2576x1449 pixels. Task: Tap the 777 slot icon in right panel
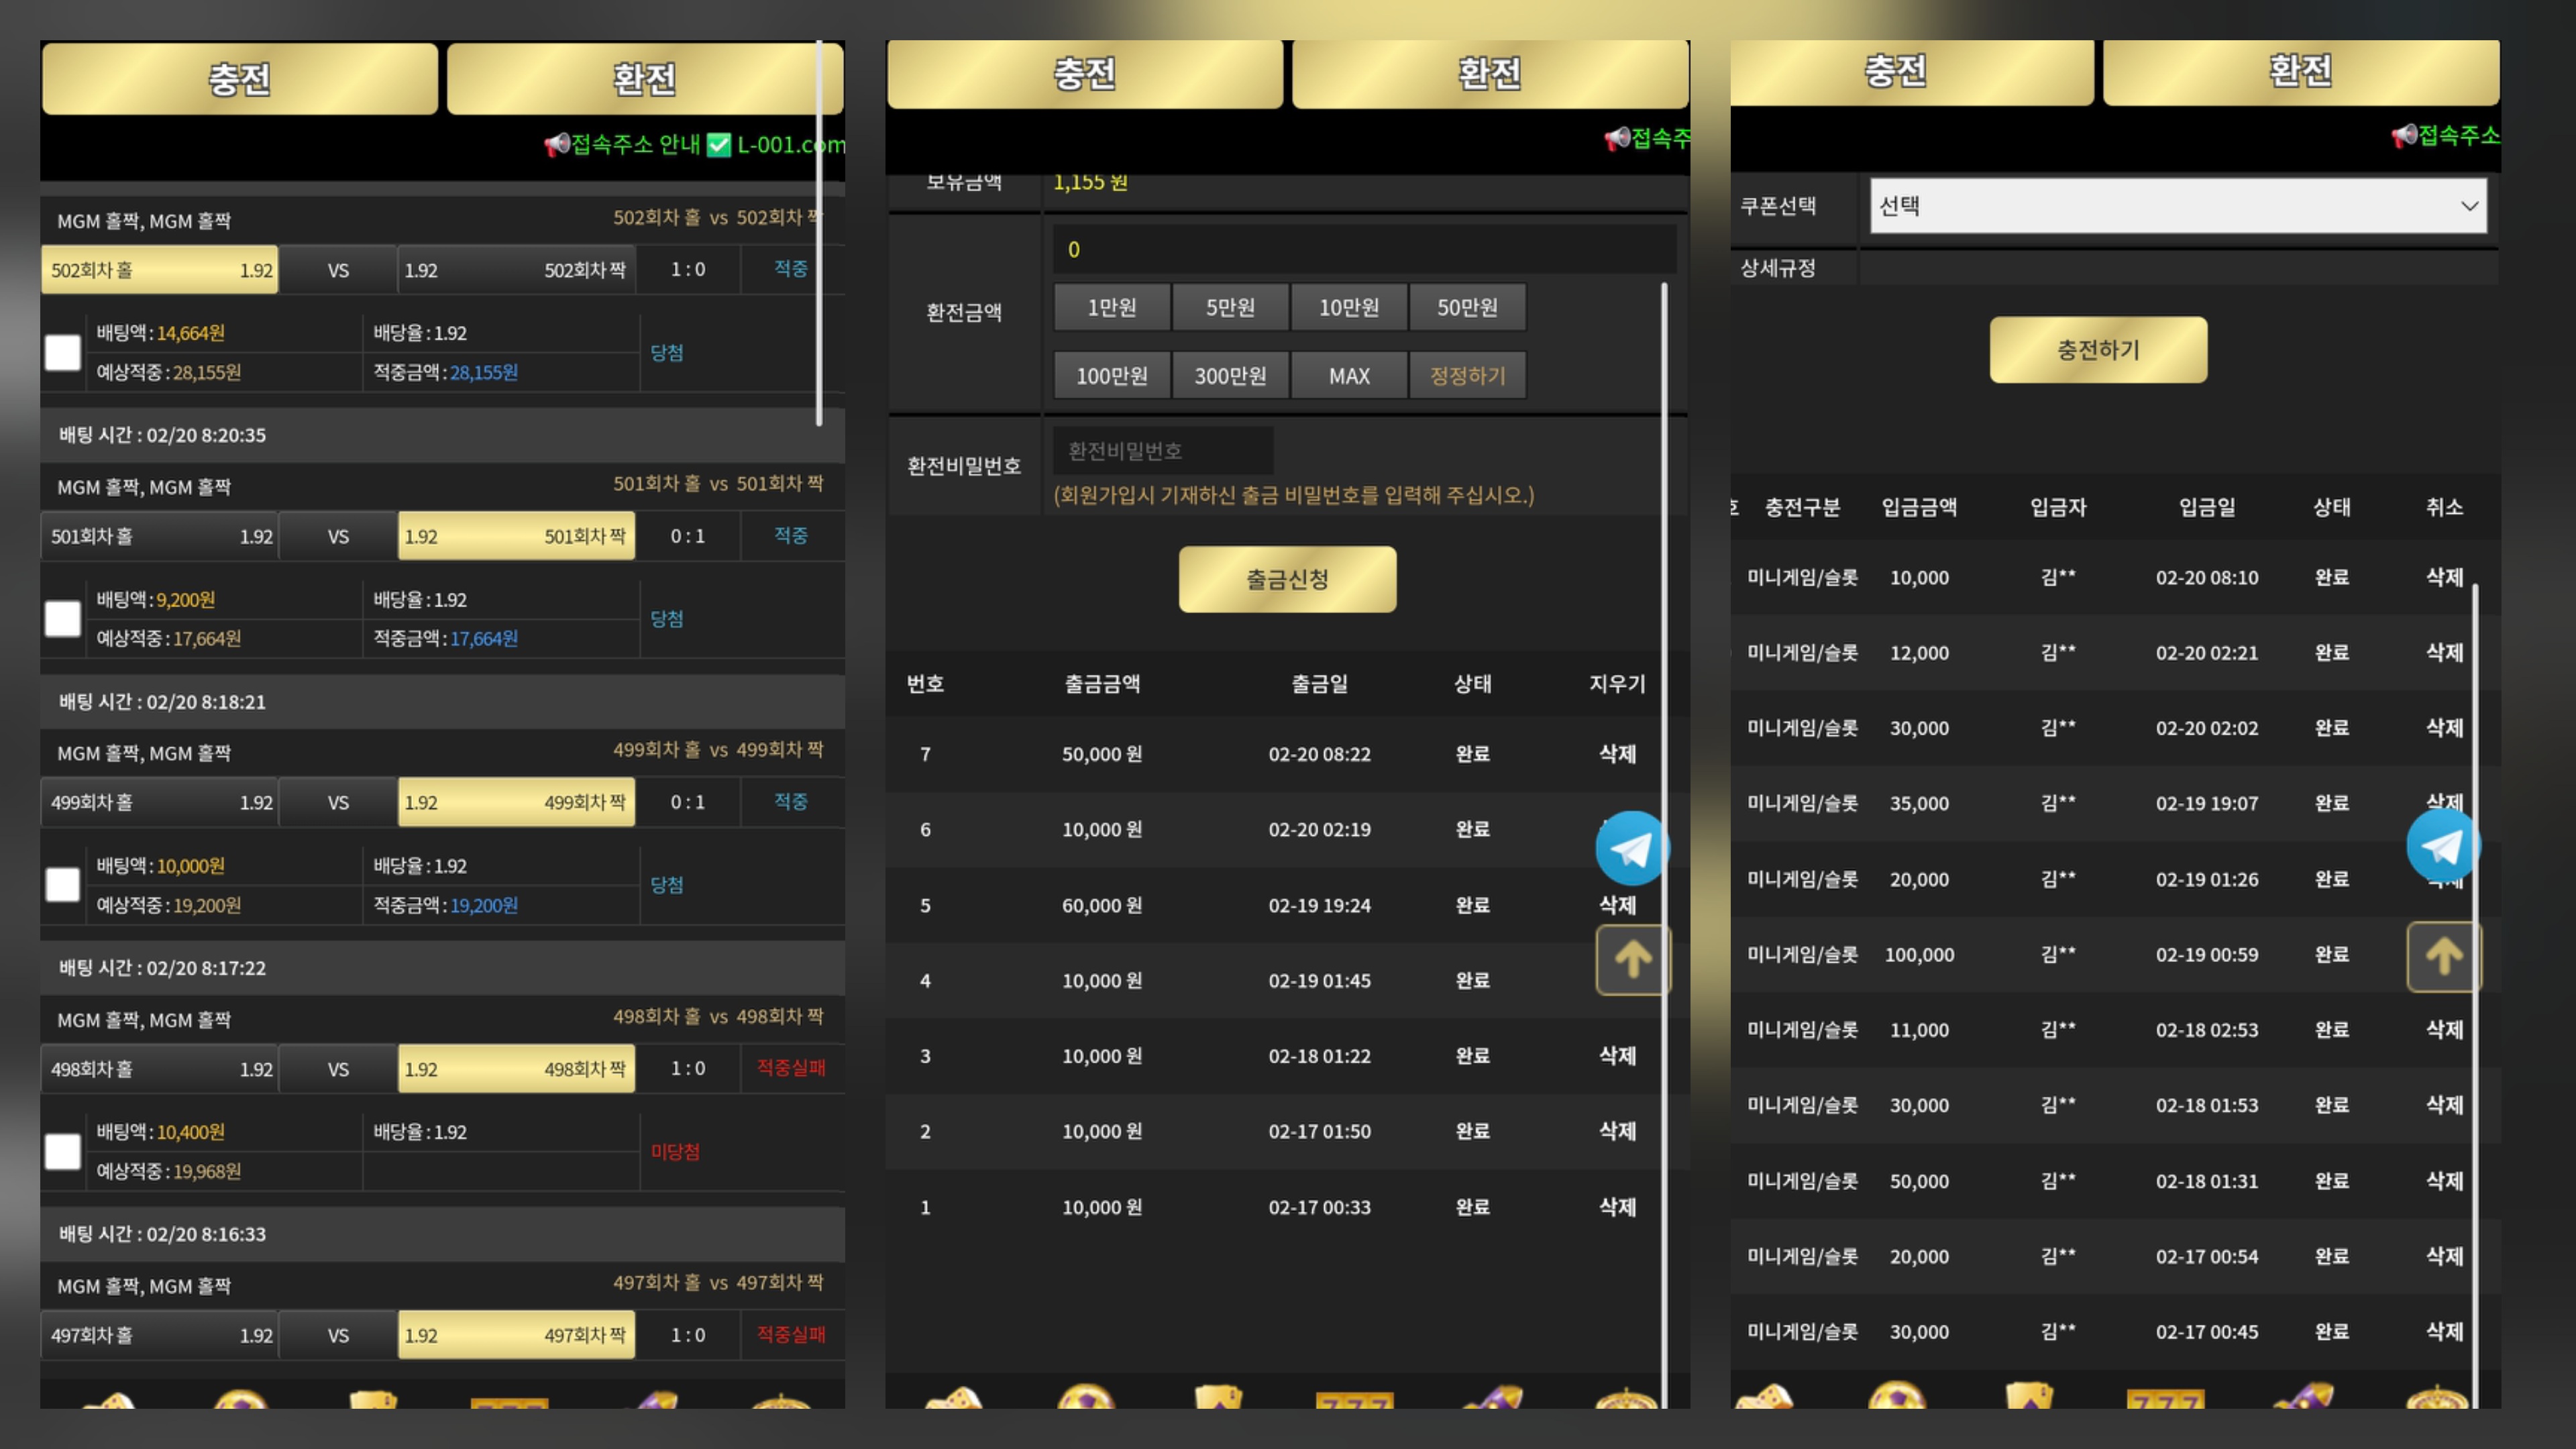pyautogui.click(x=2165, y=1398)
